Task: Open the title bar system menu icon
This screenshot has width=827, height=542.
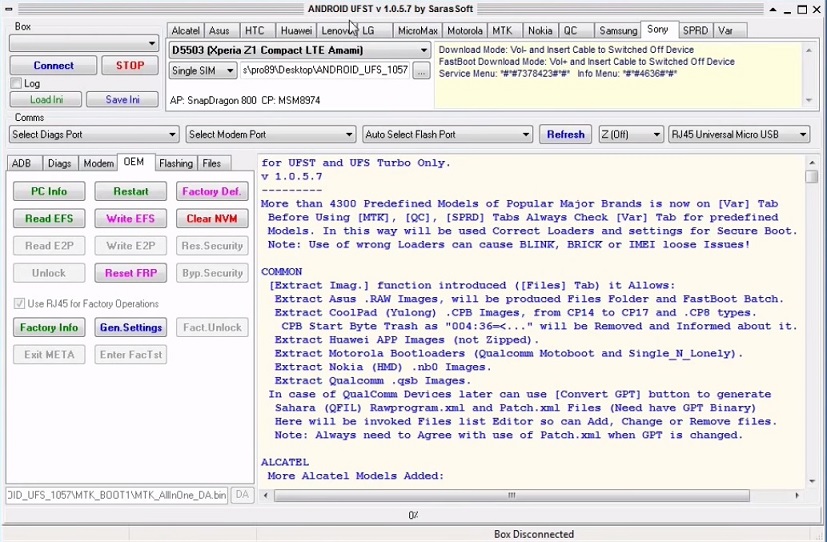Action: (x=8, y=9)
